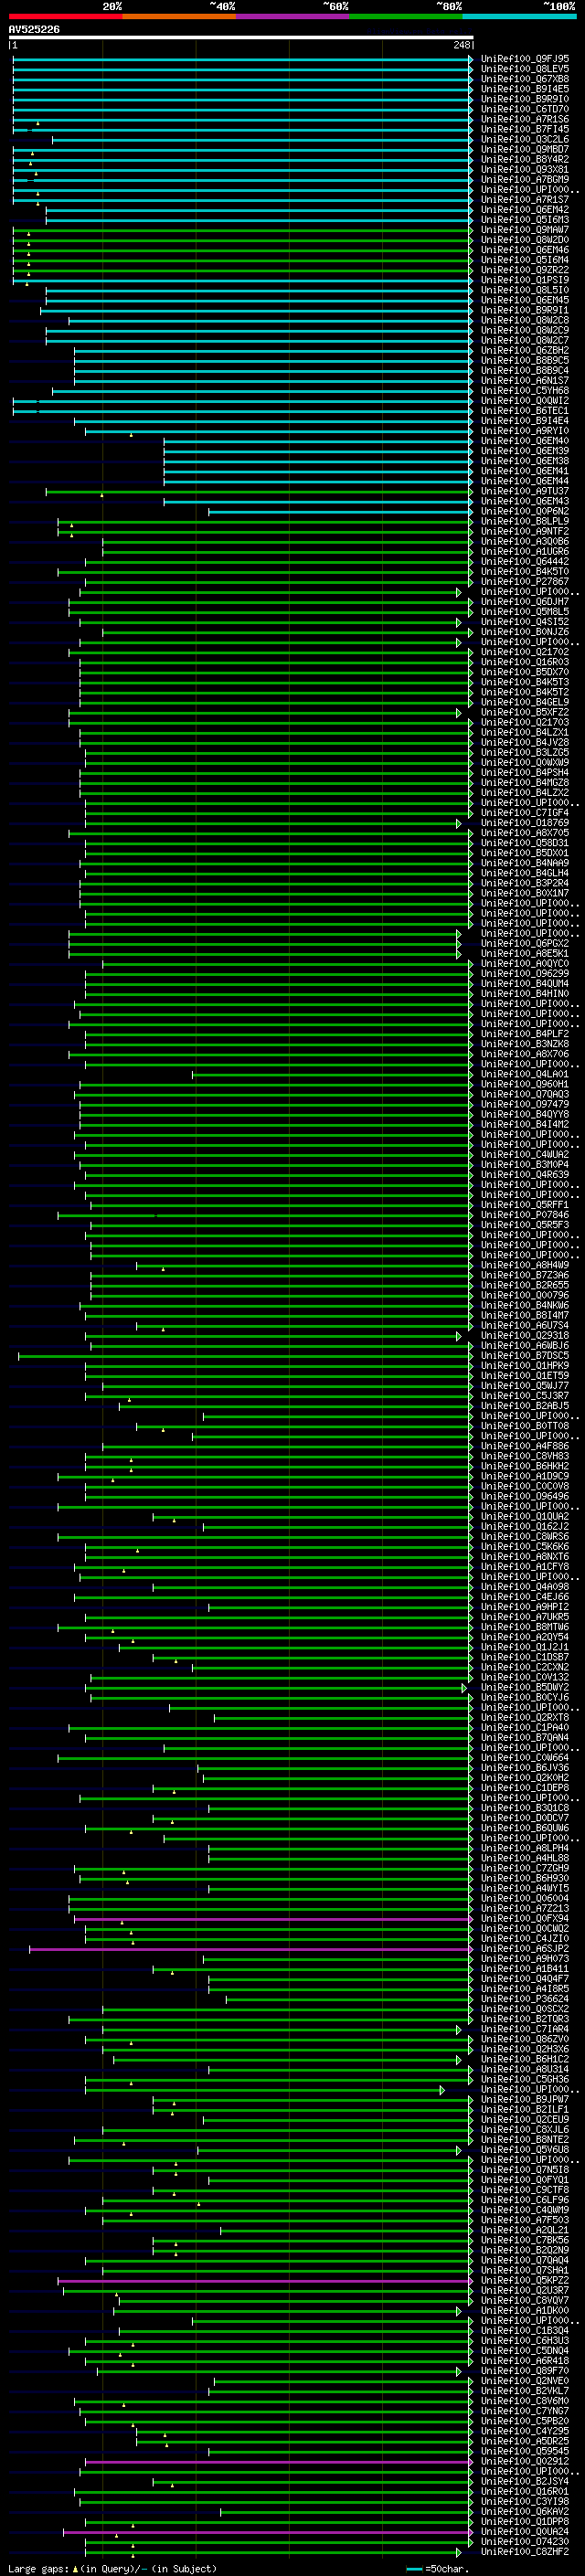
Task: Select the UniRef100_Q21703 label
Action: pyautogui.click(x=524, y=723)
